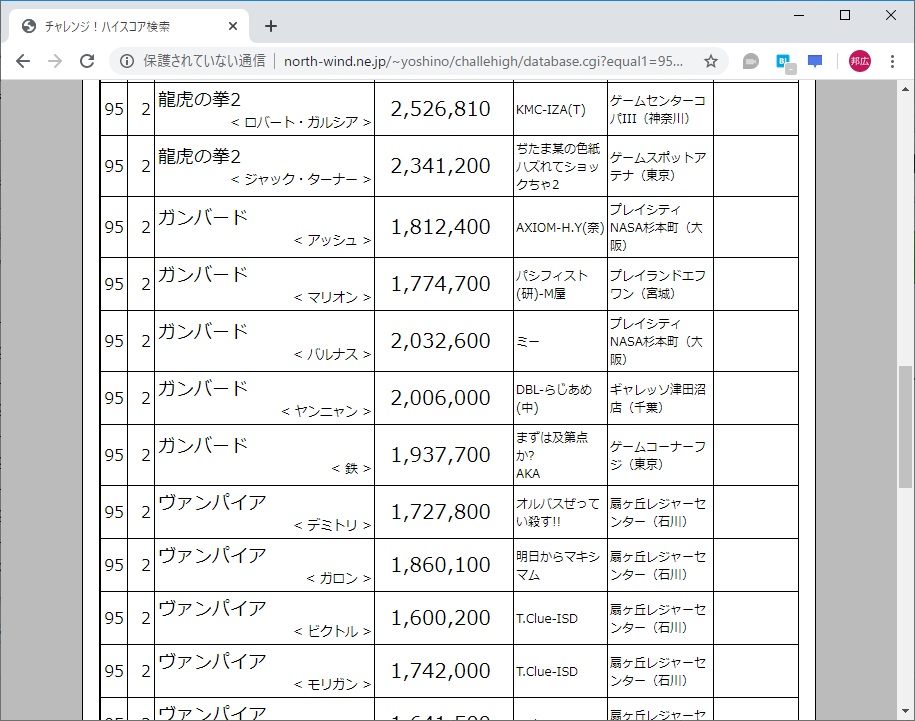Click the 宮城 link for プレイランドエフワン
Image resolution: width=915 pixels, height=721 pixels.
point(658,293)
